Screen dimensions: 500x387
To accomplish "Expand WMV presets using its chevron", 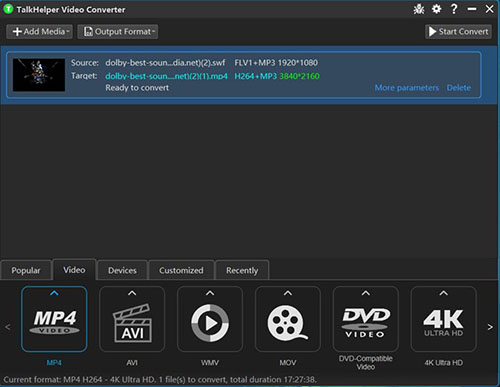I will point(210,293).
